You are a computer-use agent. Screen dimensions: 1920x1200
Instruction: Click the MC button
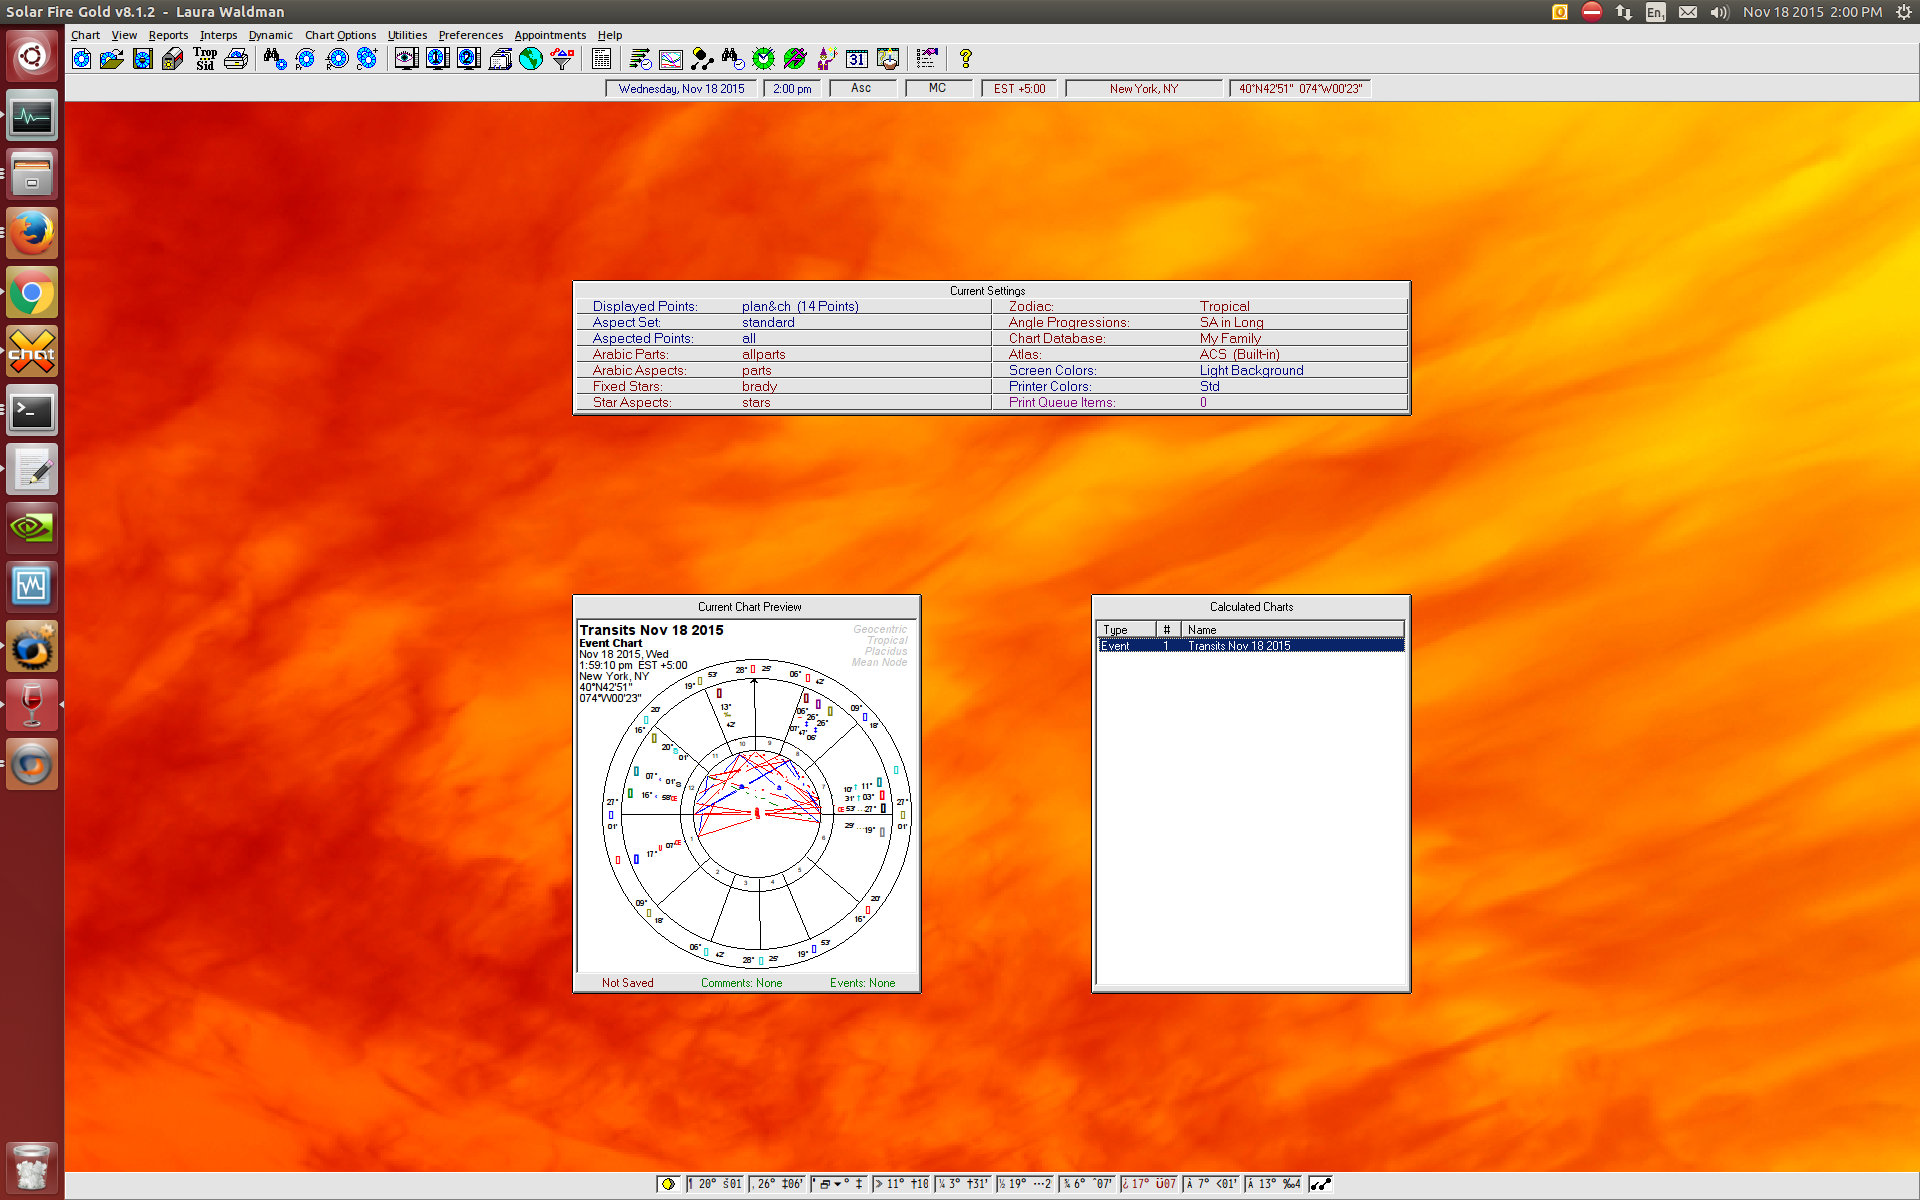(937, 88)
